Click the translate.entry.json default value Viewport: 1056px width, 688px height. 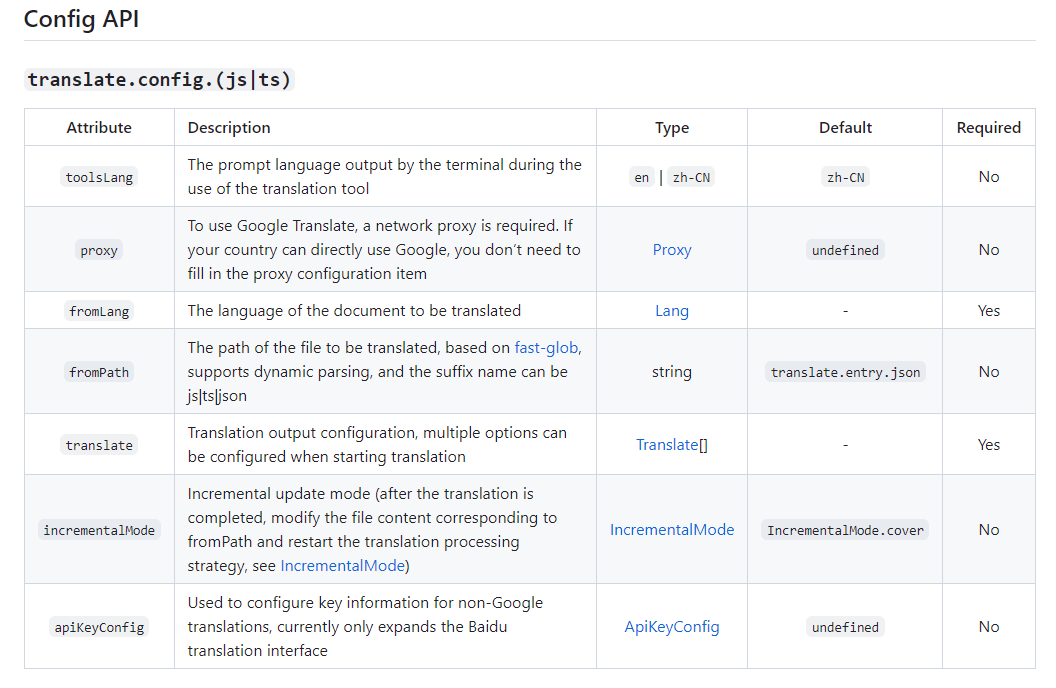pyautogui.click(x=845, y=372)
